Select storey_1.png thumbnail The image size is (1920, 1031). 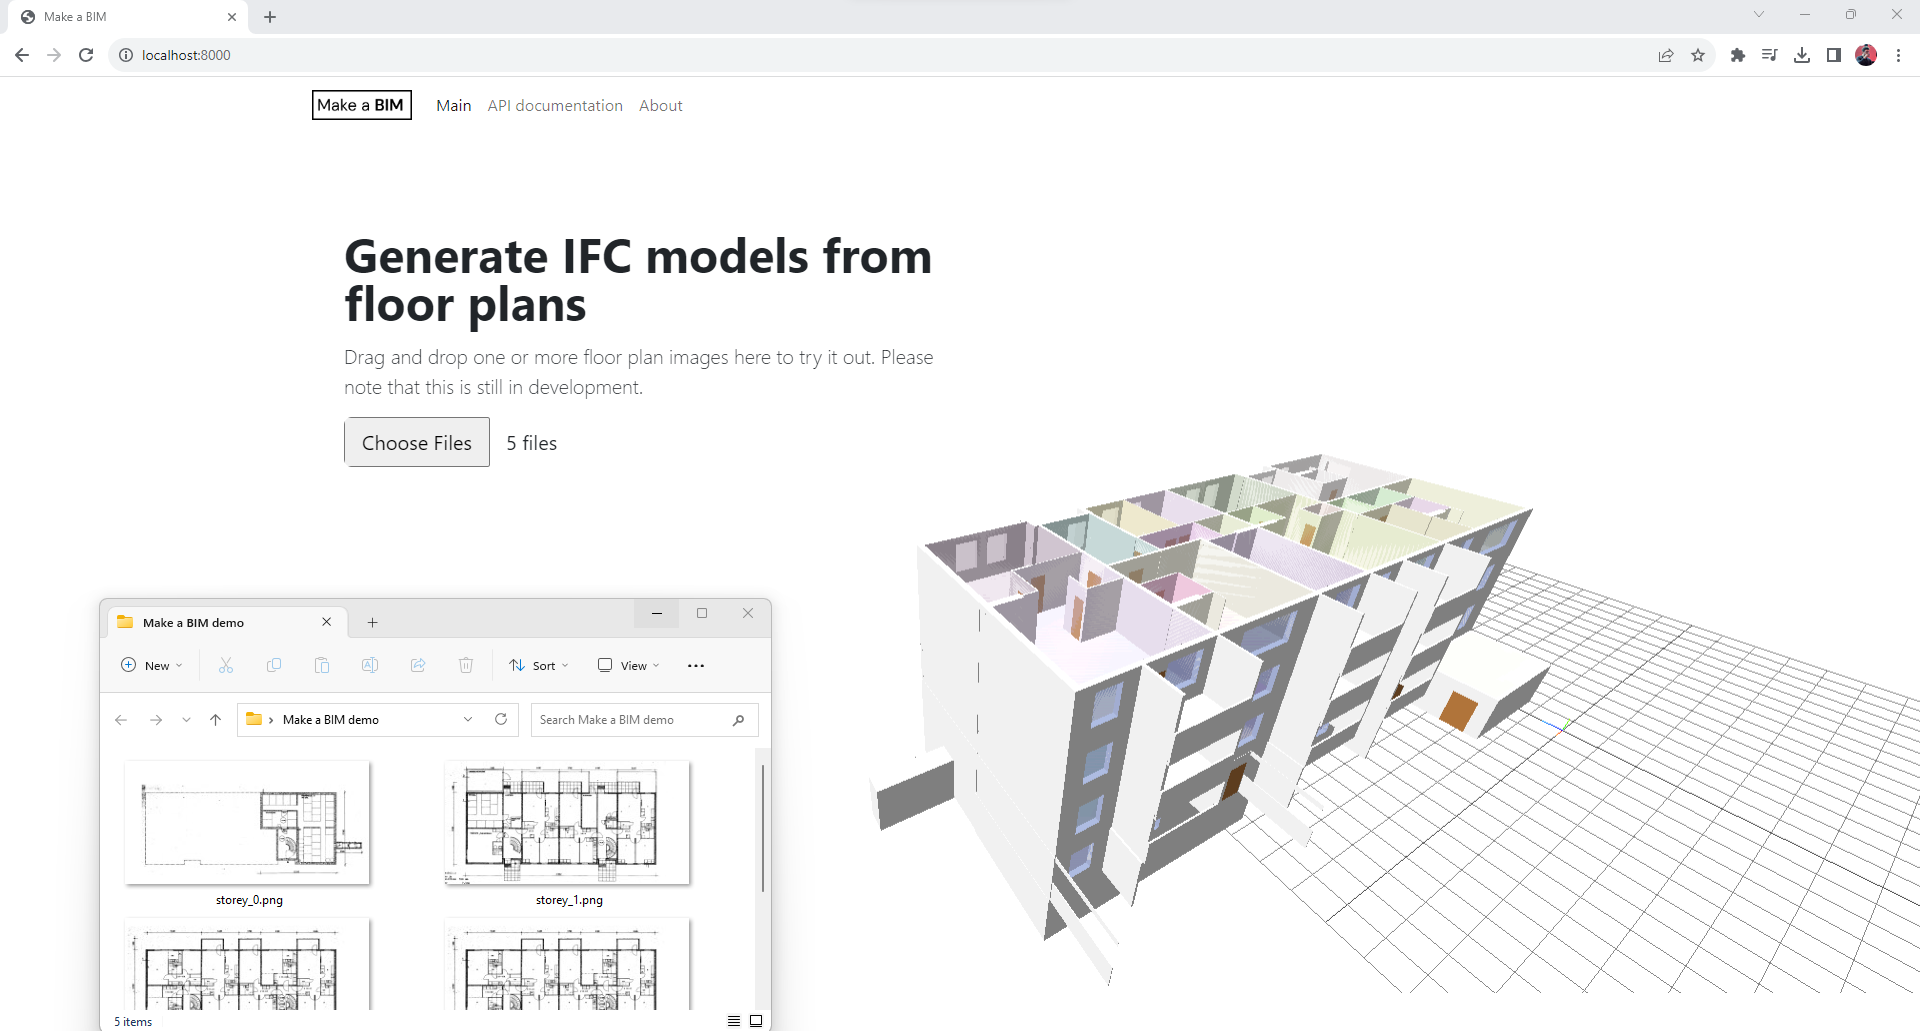click(568, 823)
